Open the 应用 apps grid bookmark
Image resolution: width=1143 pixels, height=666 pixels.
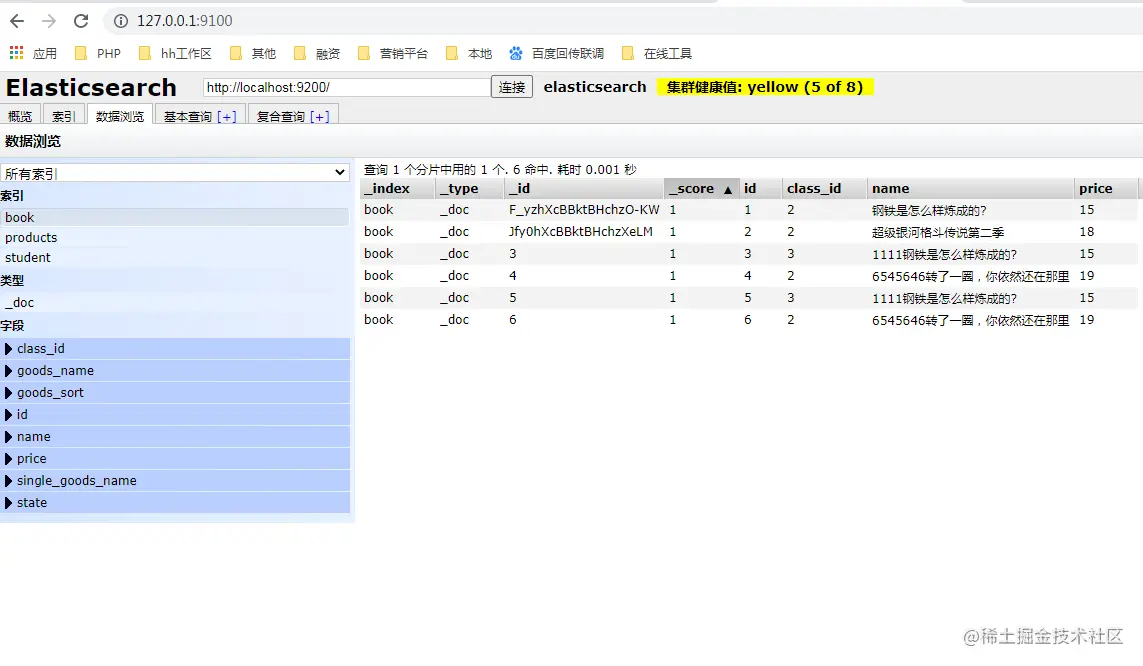coord(33,53)
